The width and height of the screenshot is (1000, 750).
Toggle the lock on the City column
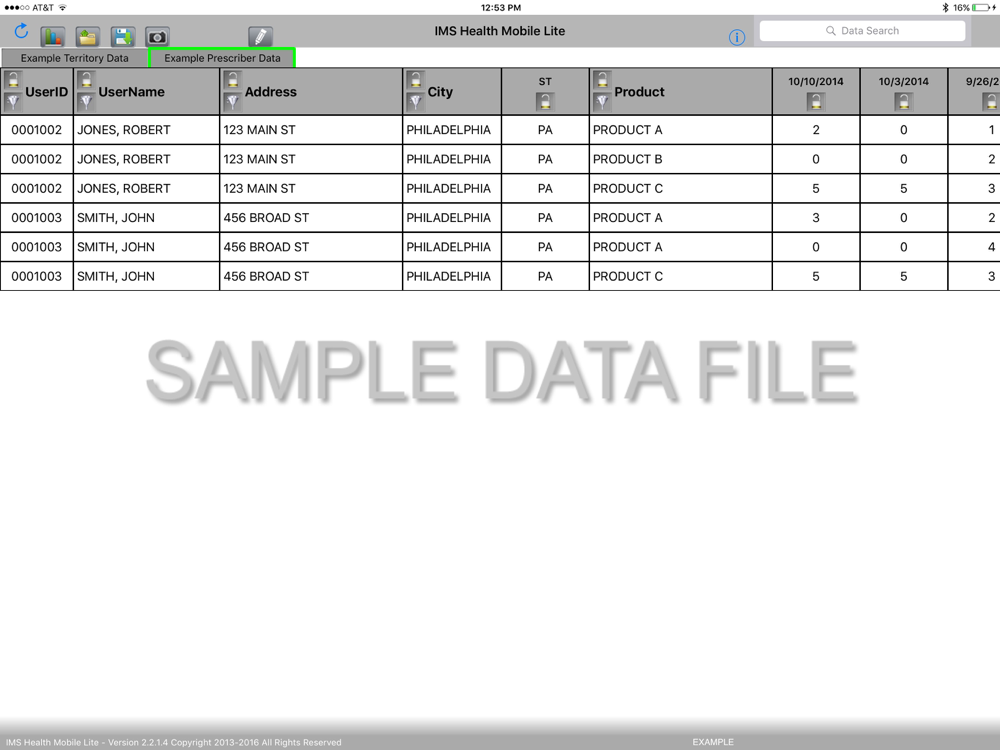point(415,80)
